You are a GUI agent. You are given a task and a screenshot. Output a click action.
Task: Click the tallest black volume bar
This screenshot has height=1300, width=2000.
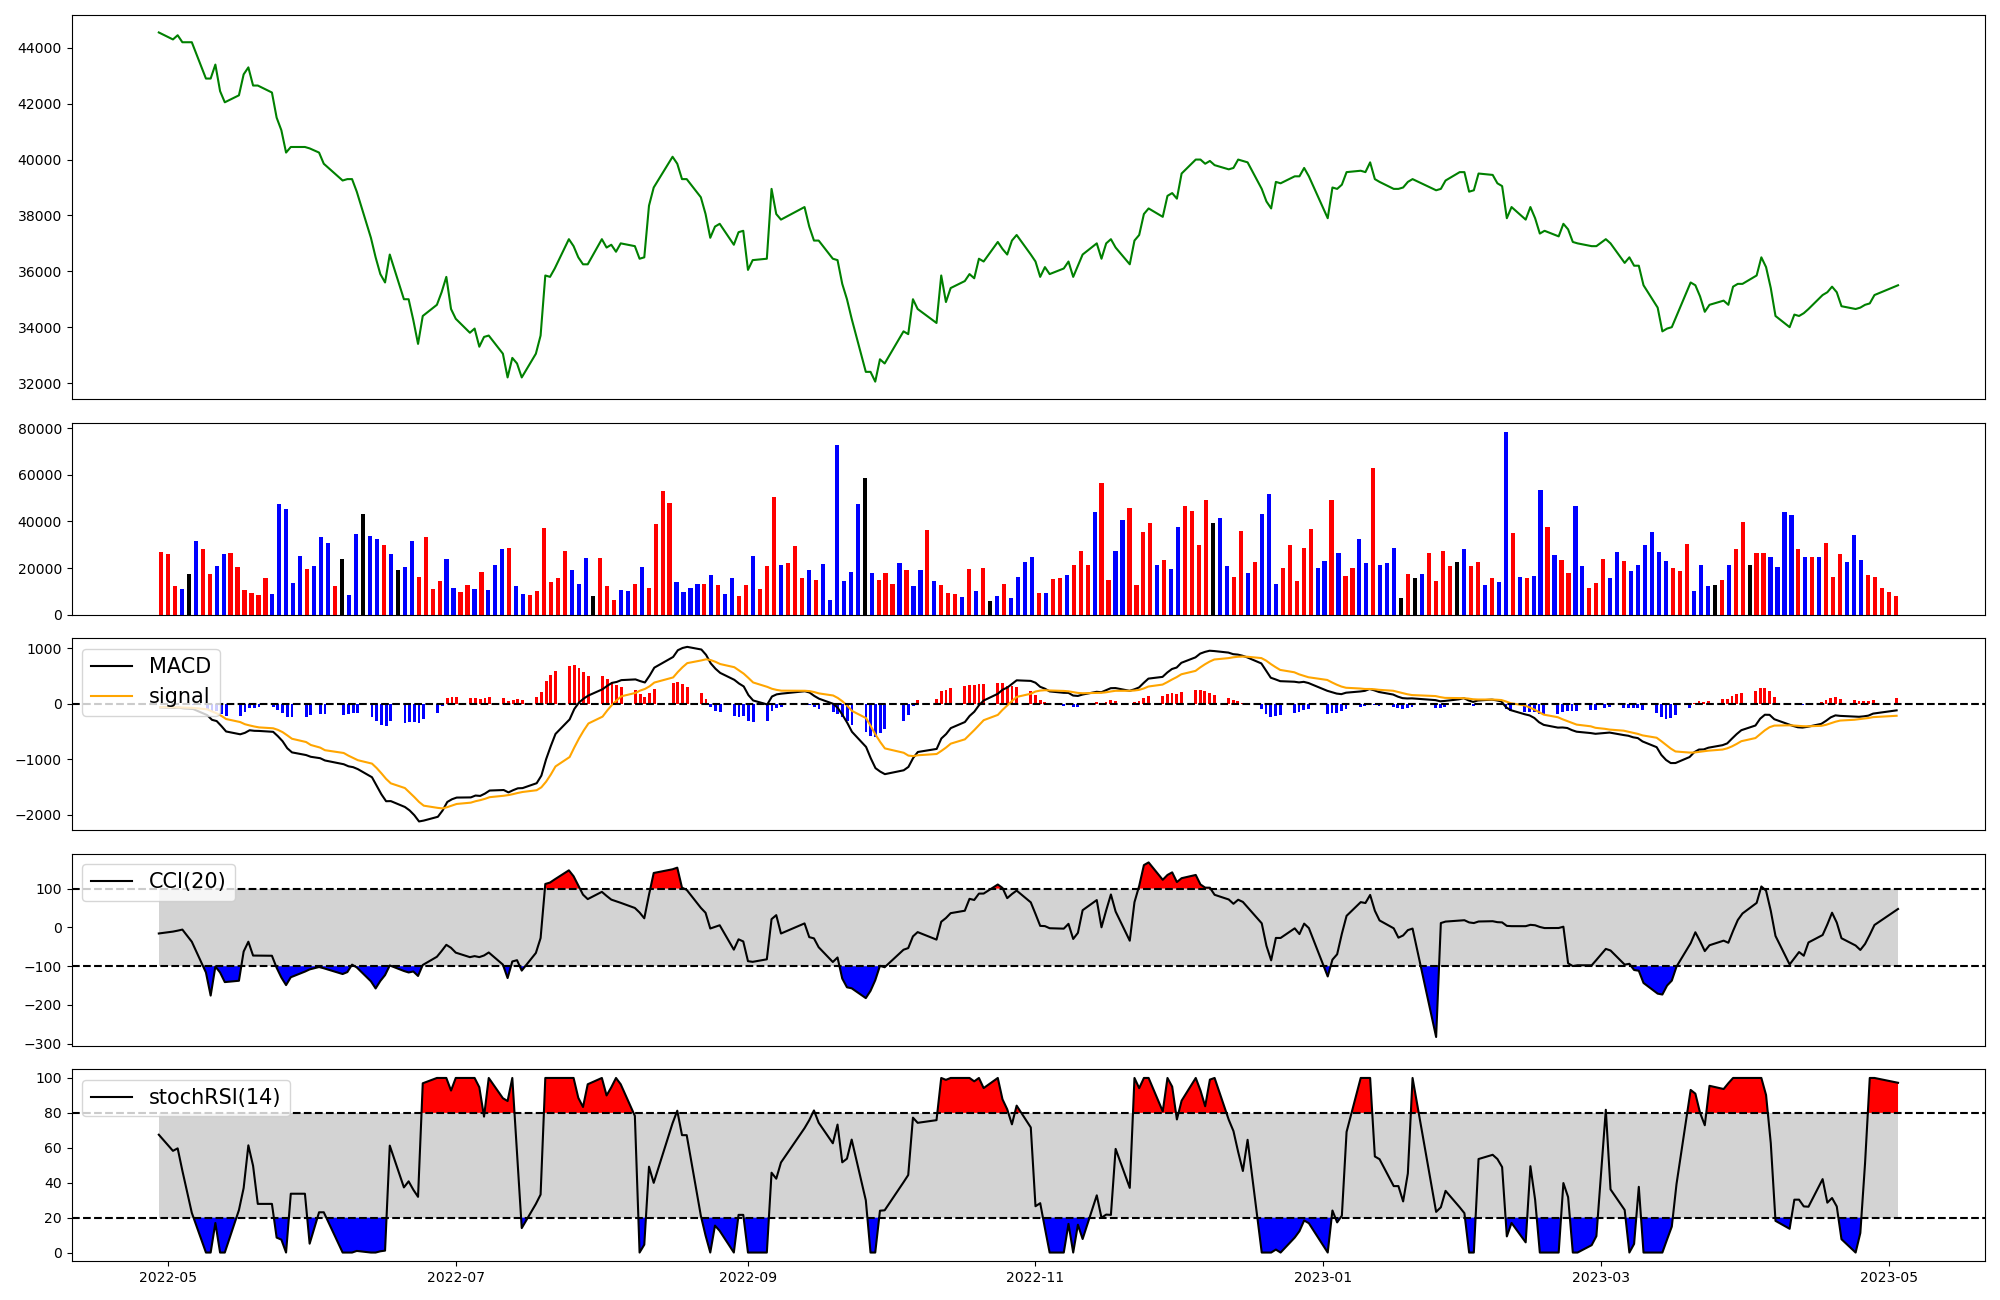click(x=865, y=547)
